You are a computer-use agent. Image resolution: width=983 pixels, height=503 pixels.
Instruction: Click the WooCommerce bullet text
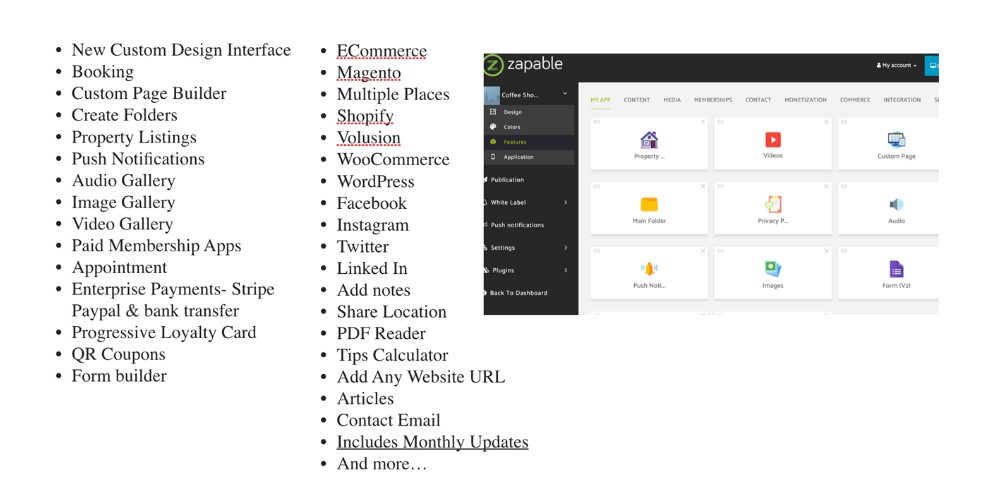(393, 159)
